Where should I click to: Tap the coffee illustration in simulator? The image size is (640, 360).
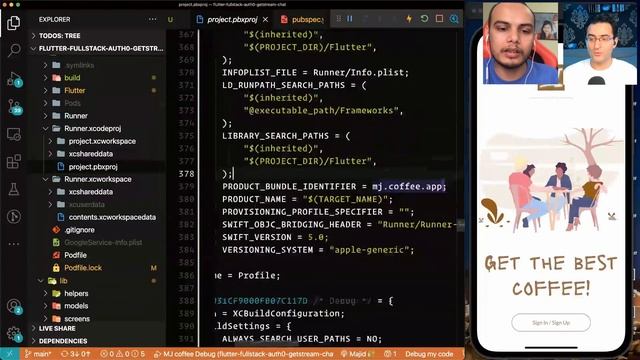tap(551, 180)
